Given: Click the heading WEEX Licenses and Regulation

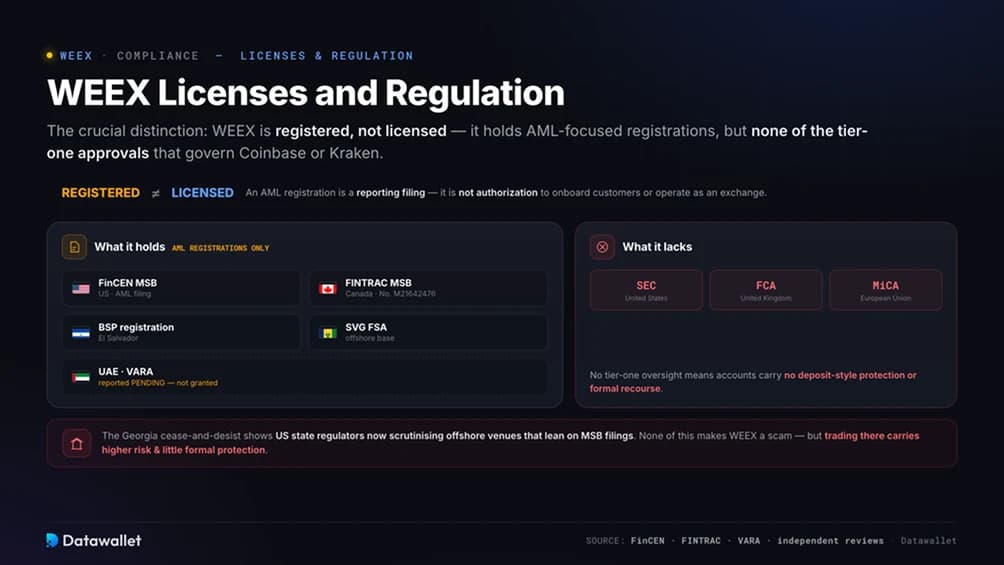Looking at the screenshot, I should click(305, 92).
